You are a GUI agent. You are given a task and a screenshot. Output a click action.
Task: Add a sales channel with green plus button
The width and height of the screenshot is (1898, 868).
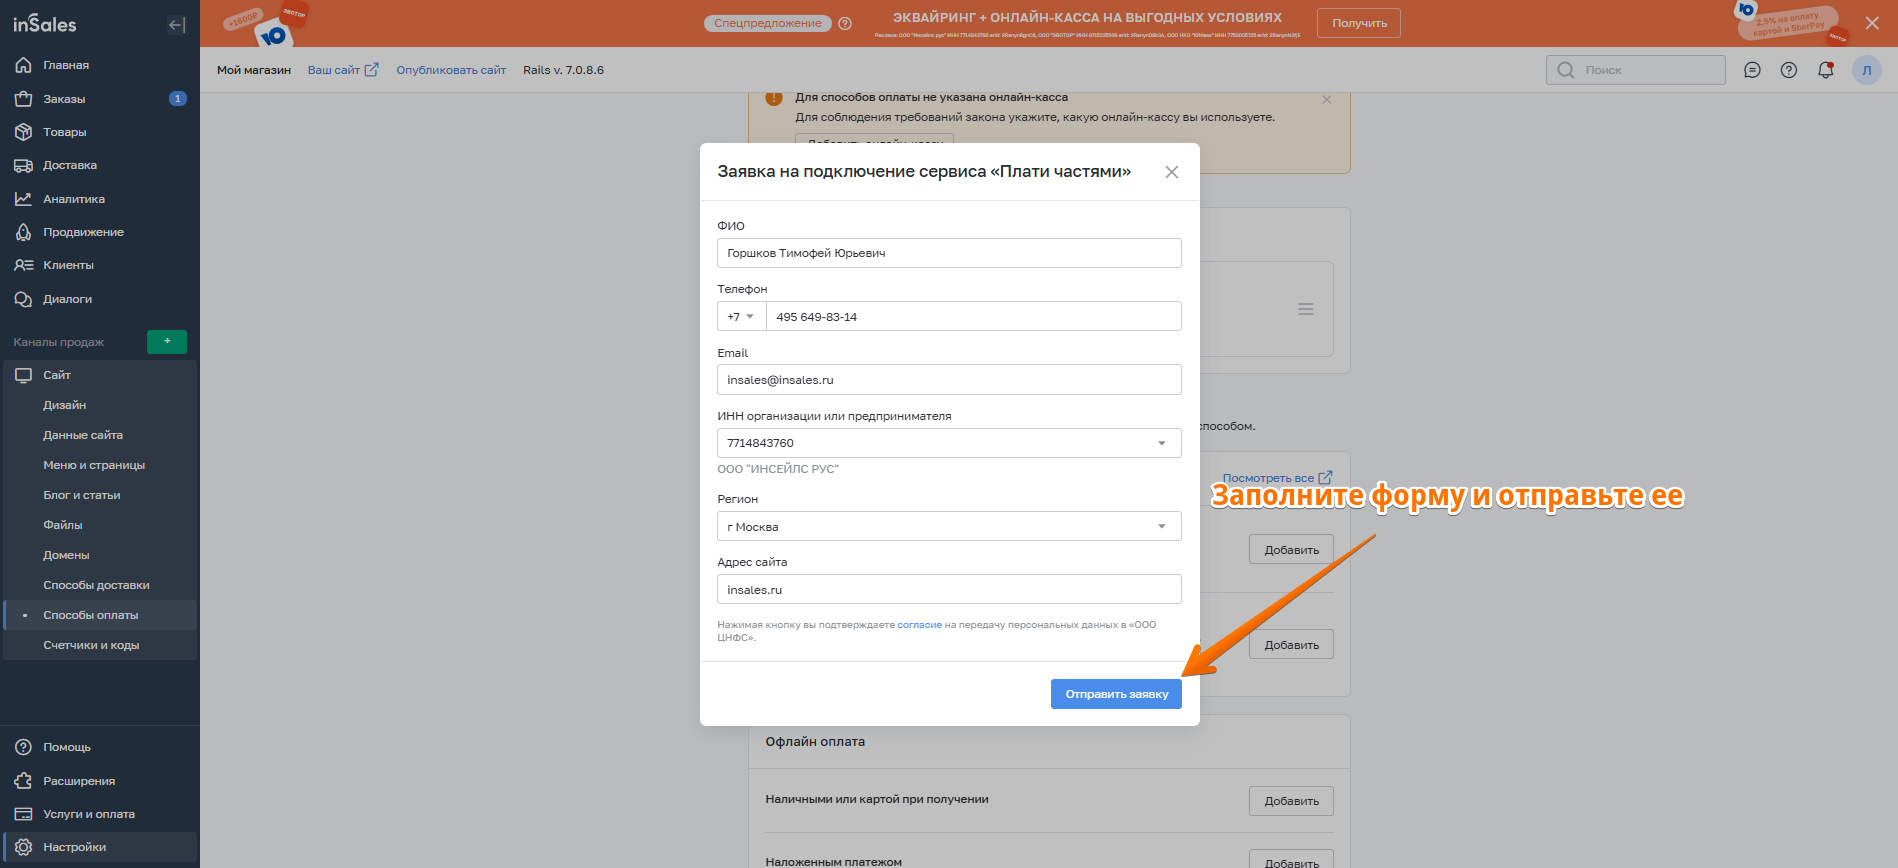tap(167, 342)
